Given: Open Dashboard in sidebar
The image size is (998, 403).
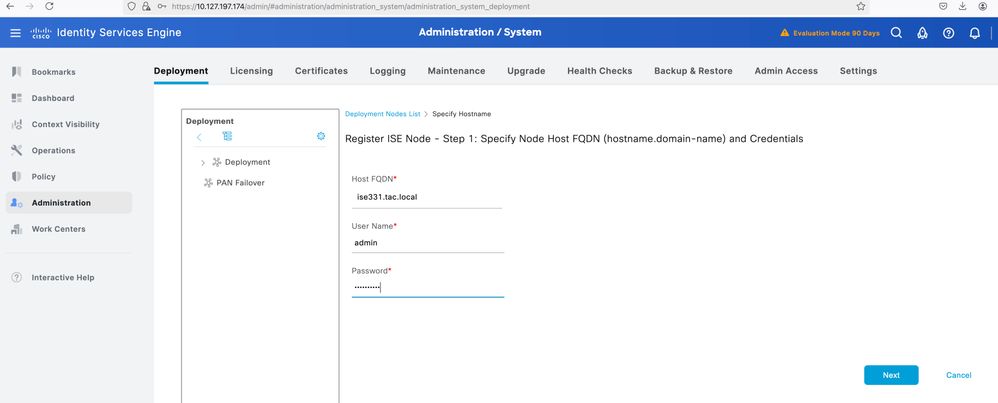Looking at the screenshot, I should point(53,98).
